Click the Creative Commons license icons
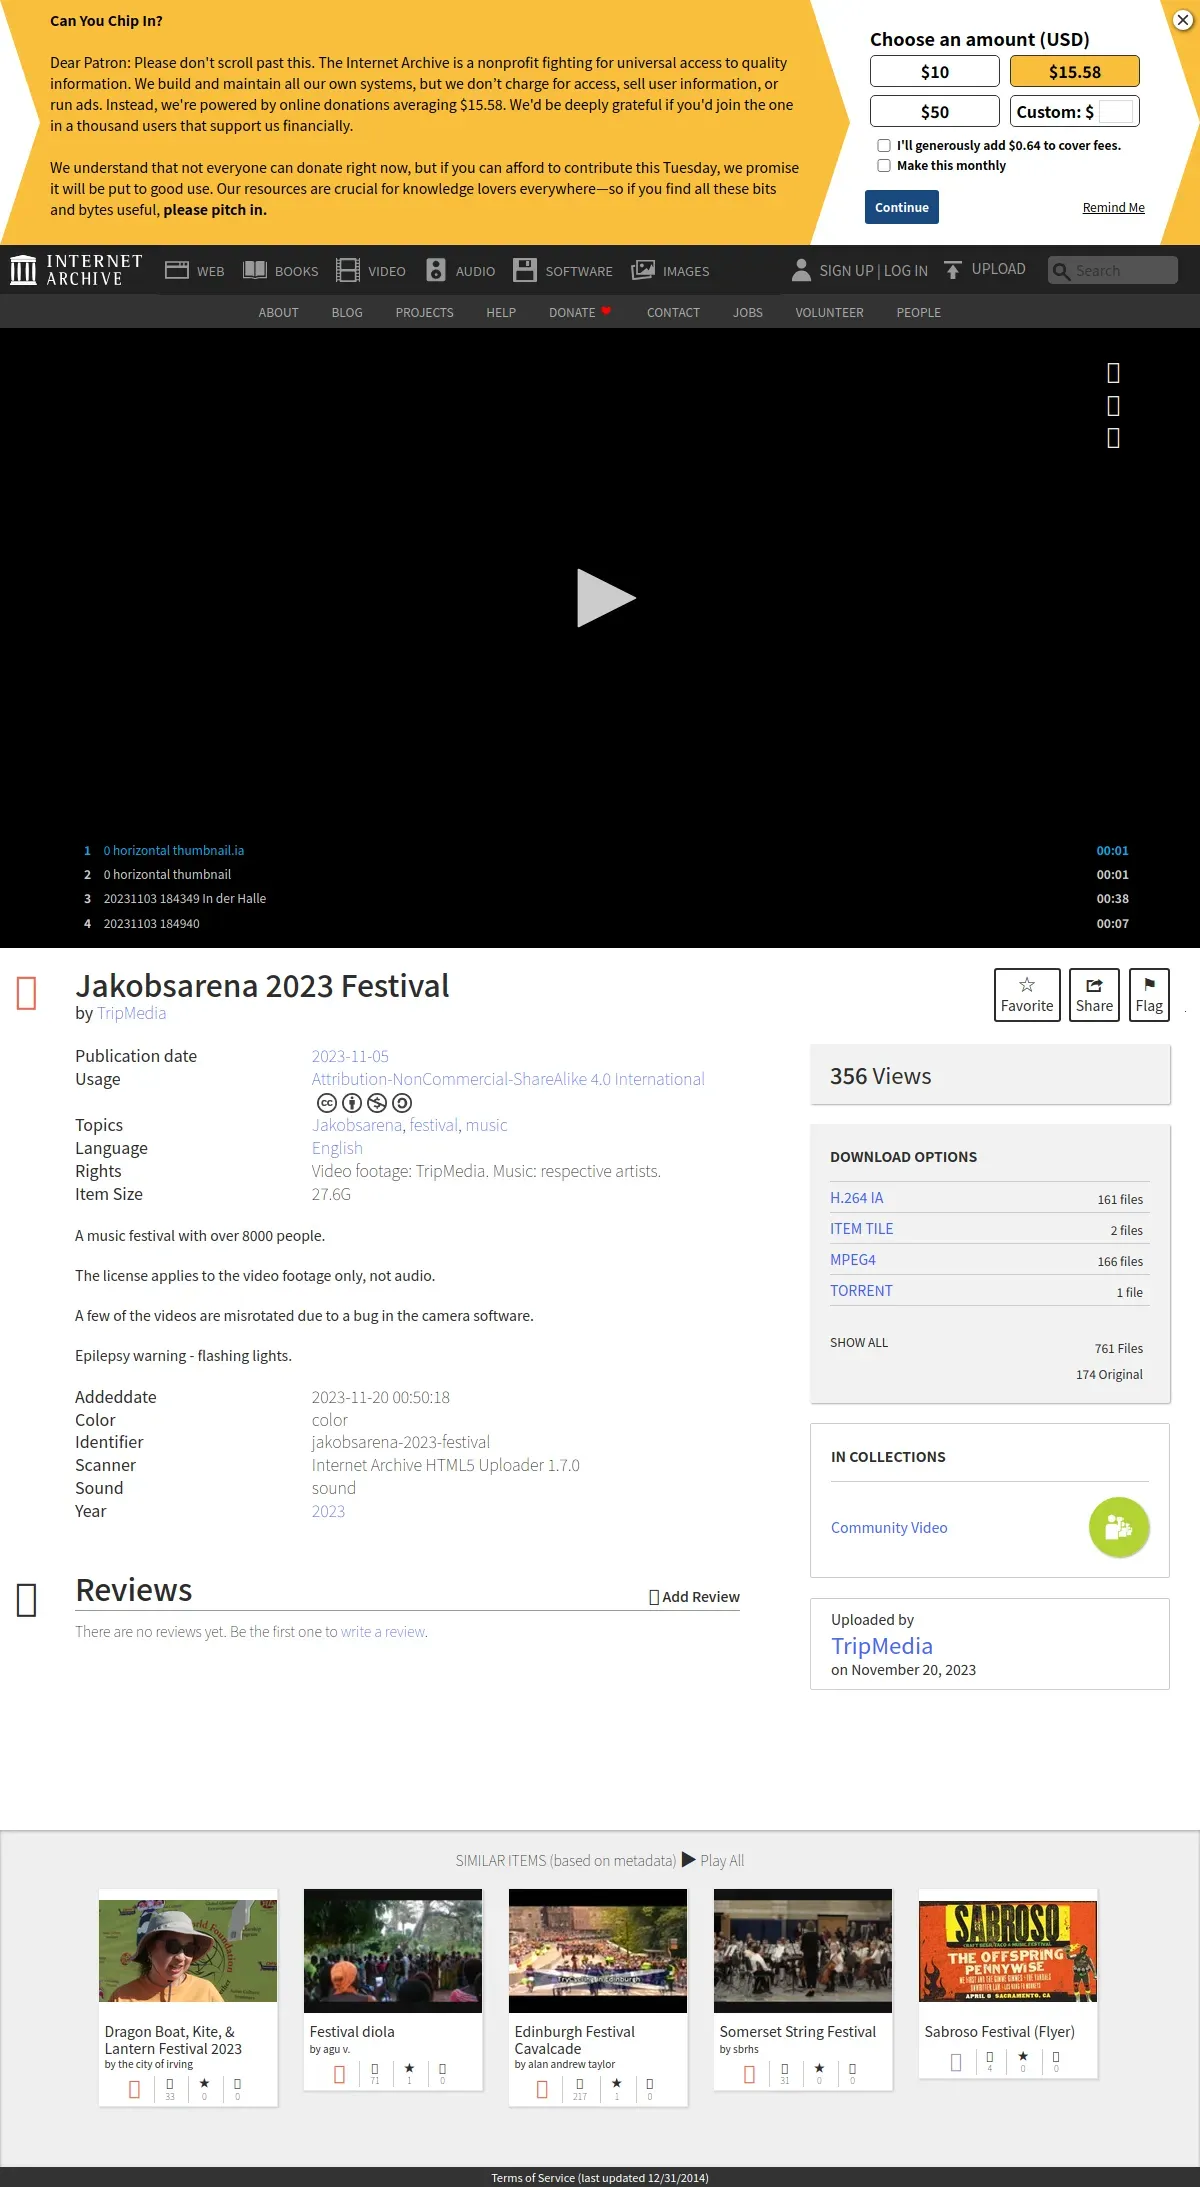Viewport: 1200px width, 2187px height. [x=364, y=1103]
